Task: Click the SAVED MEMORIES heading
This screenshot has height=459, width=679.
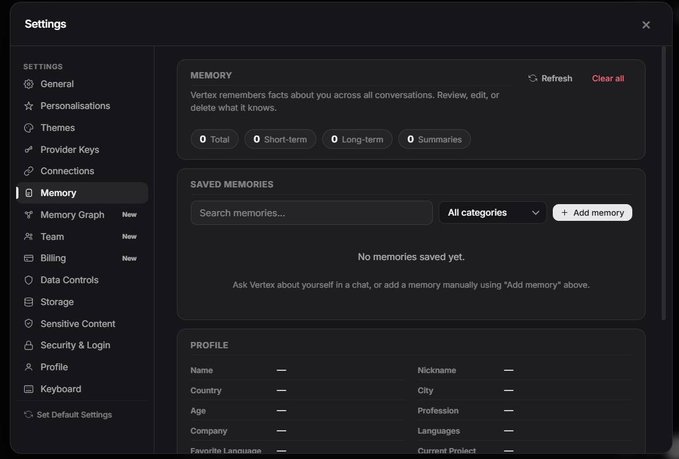Action: point(232,184)
